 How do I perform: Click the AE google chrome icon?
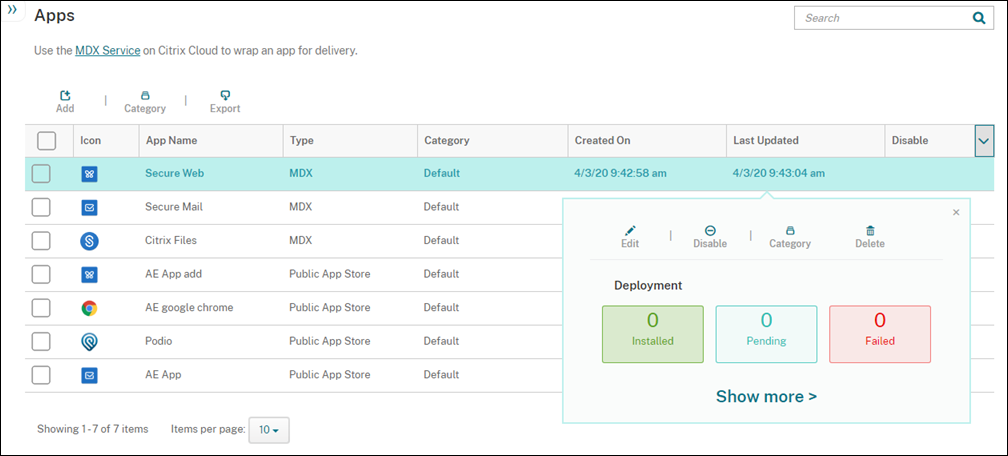coord(89,308)
